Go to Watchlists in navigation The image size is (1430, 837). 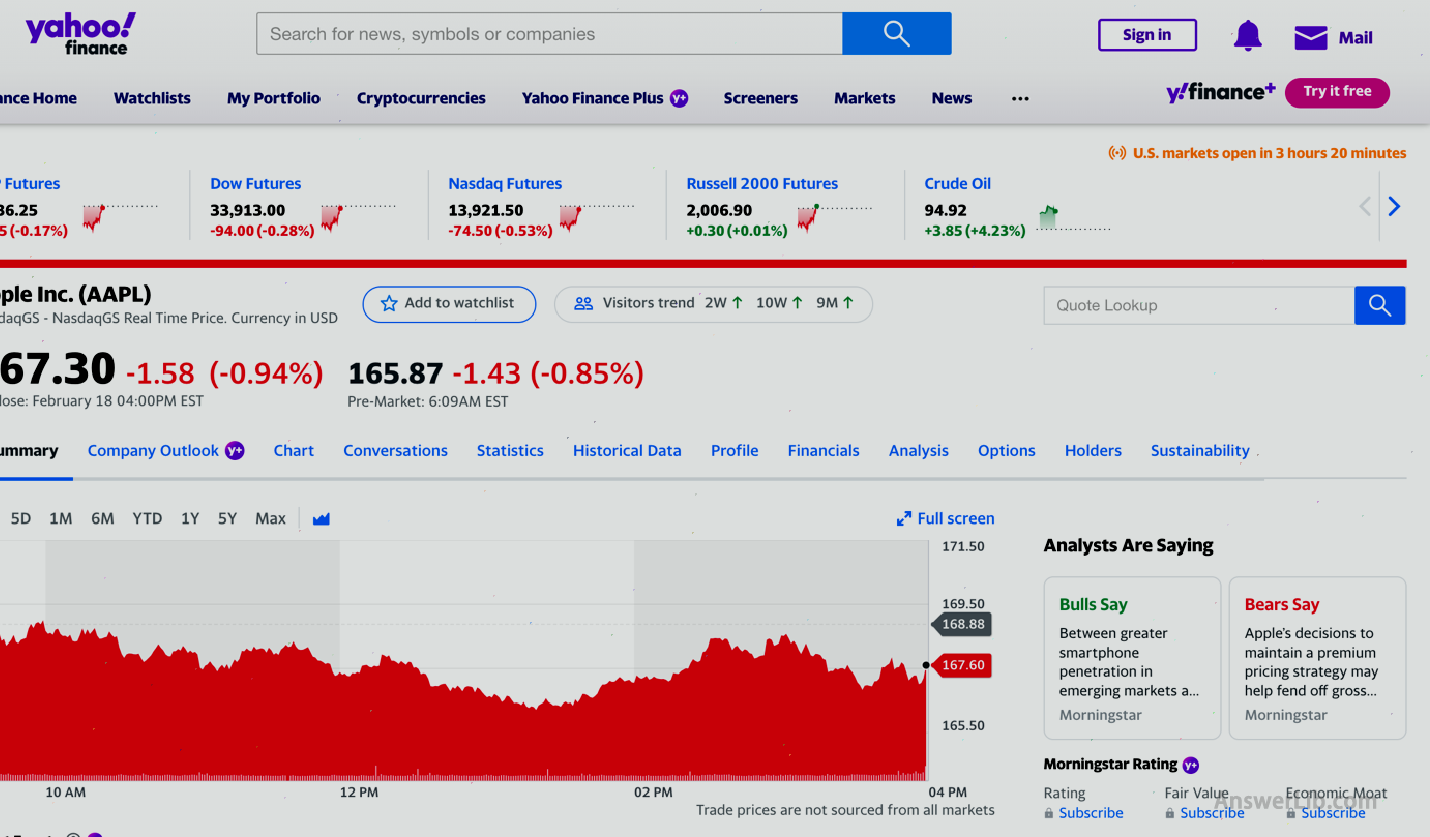click(152, 98)
